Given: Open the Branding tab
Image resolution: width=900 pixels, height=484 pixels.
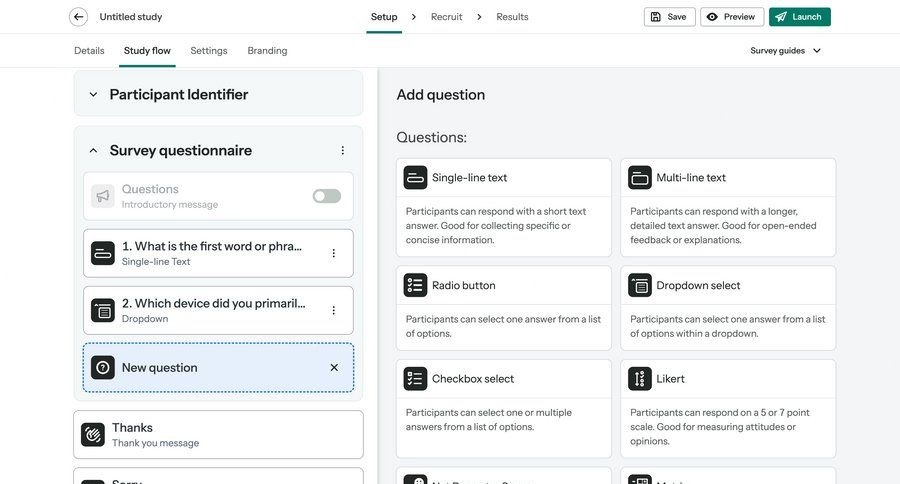Looking at the screenshot, I should pyautogui.click(x=267, y=51).
